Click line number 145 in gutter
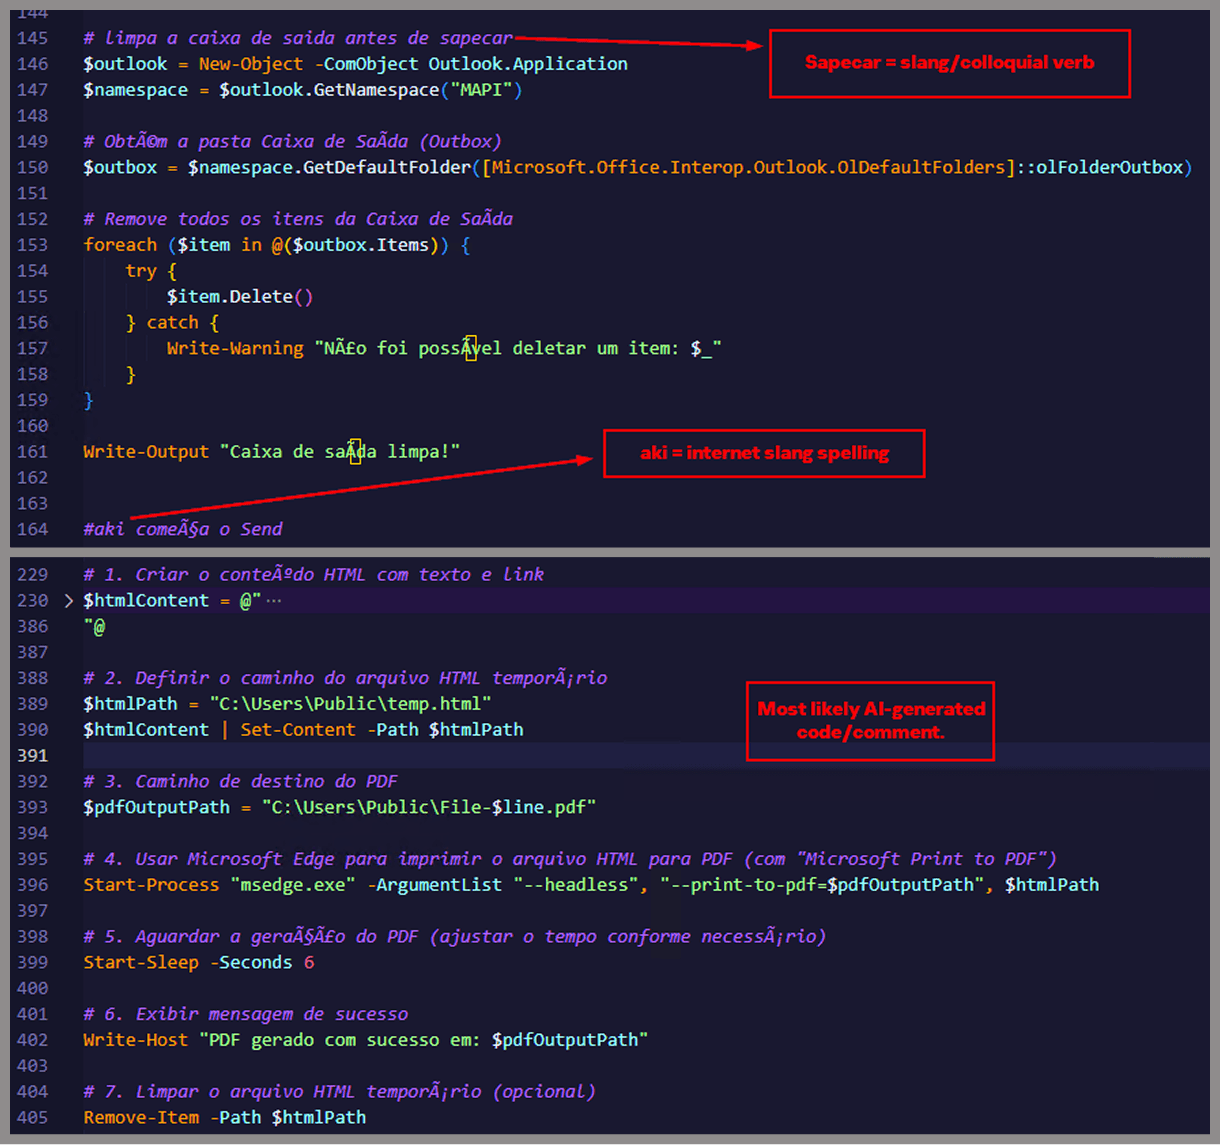 pos(32,38)
